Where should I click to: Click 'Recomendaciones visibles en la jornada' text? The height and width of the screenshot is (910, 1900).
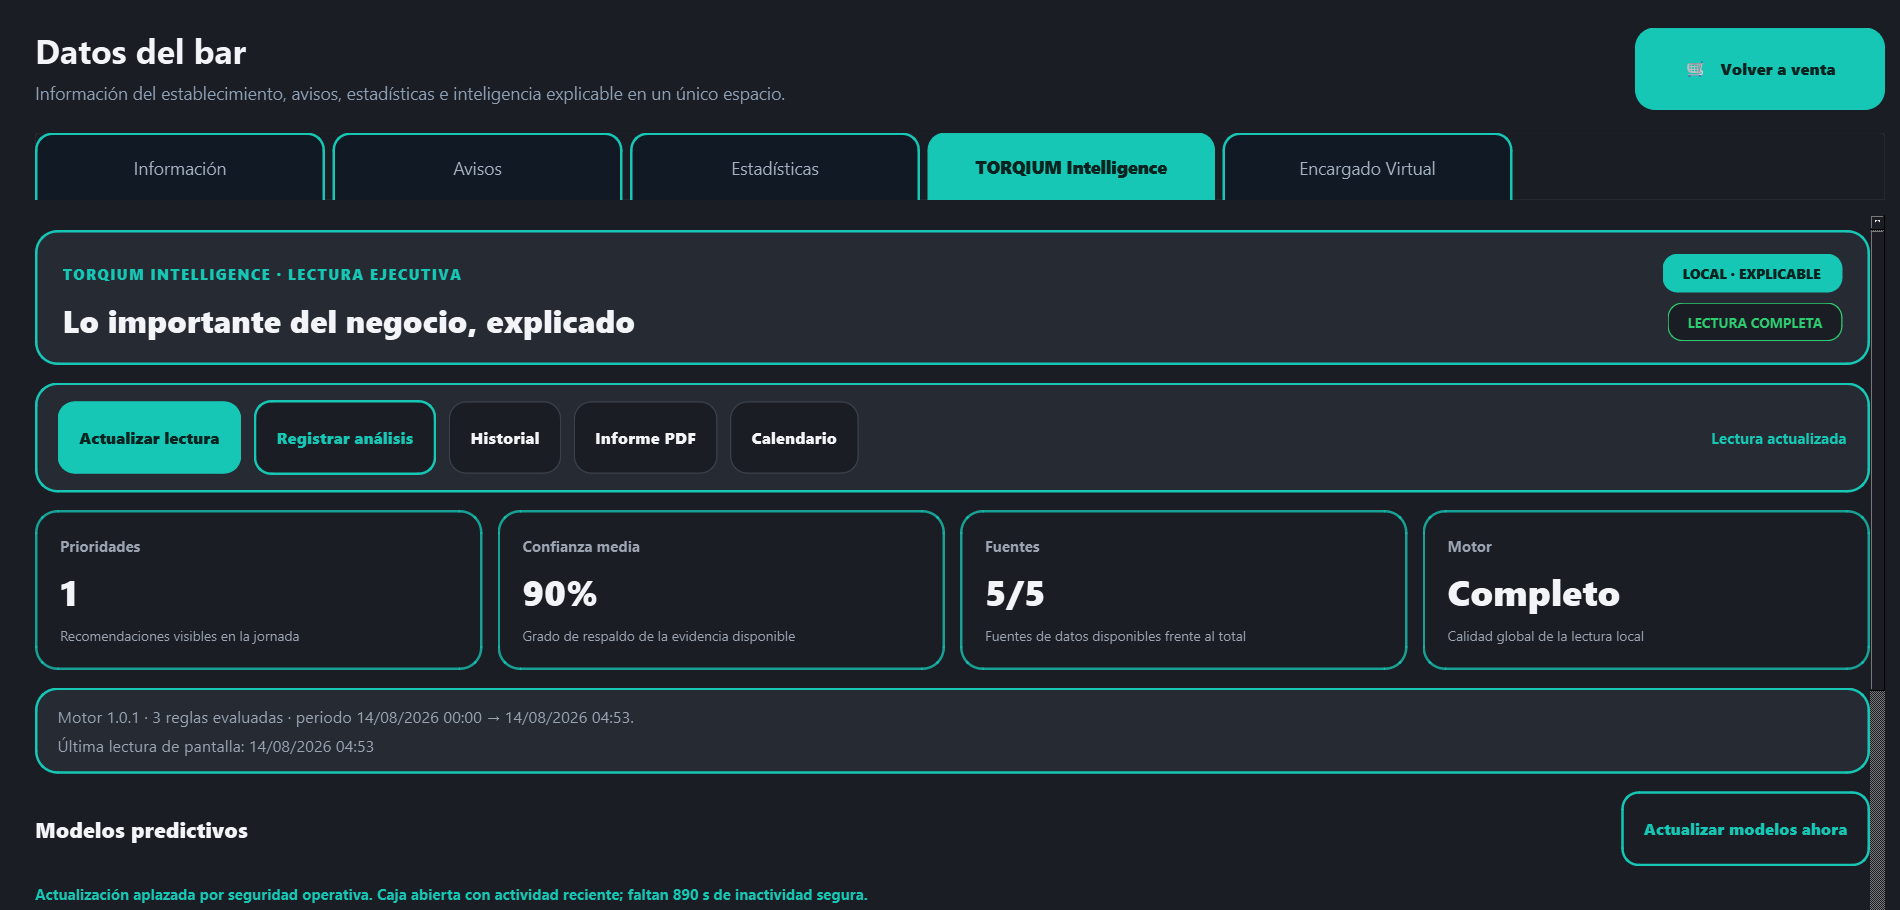(179, 636)
